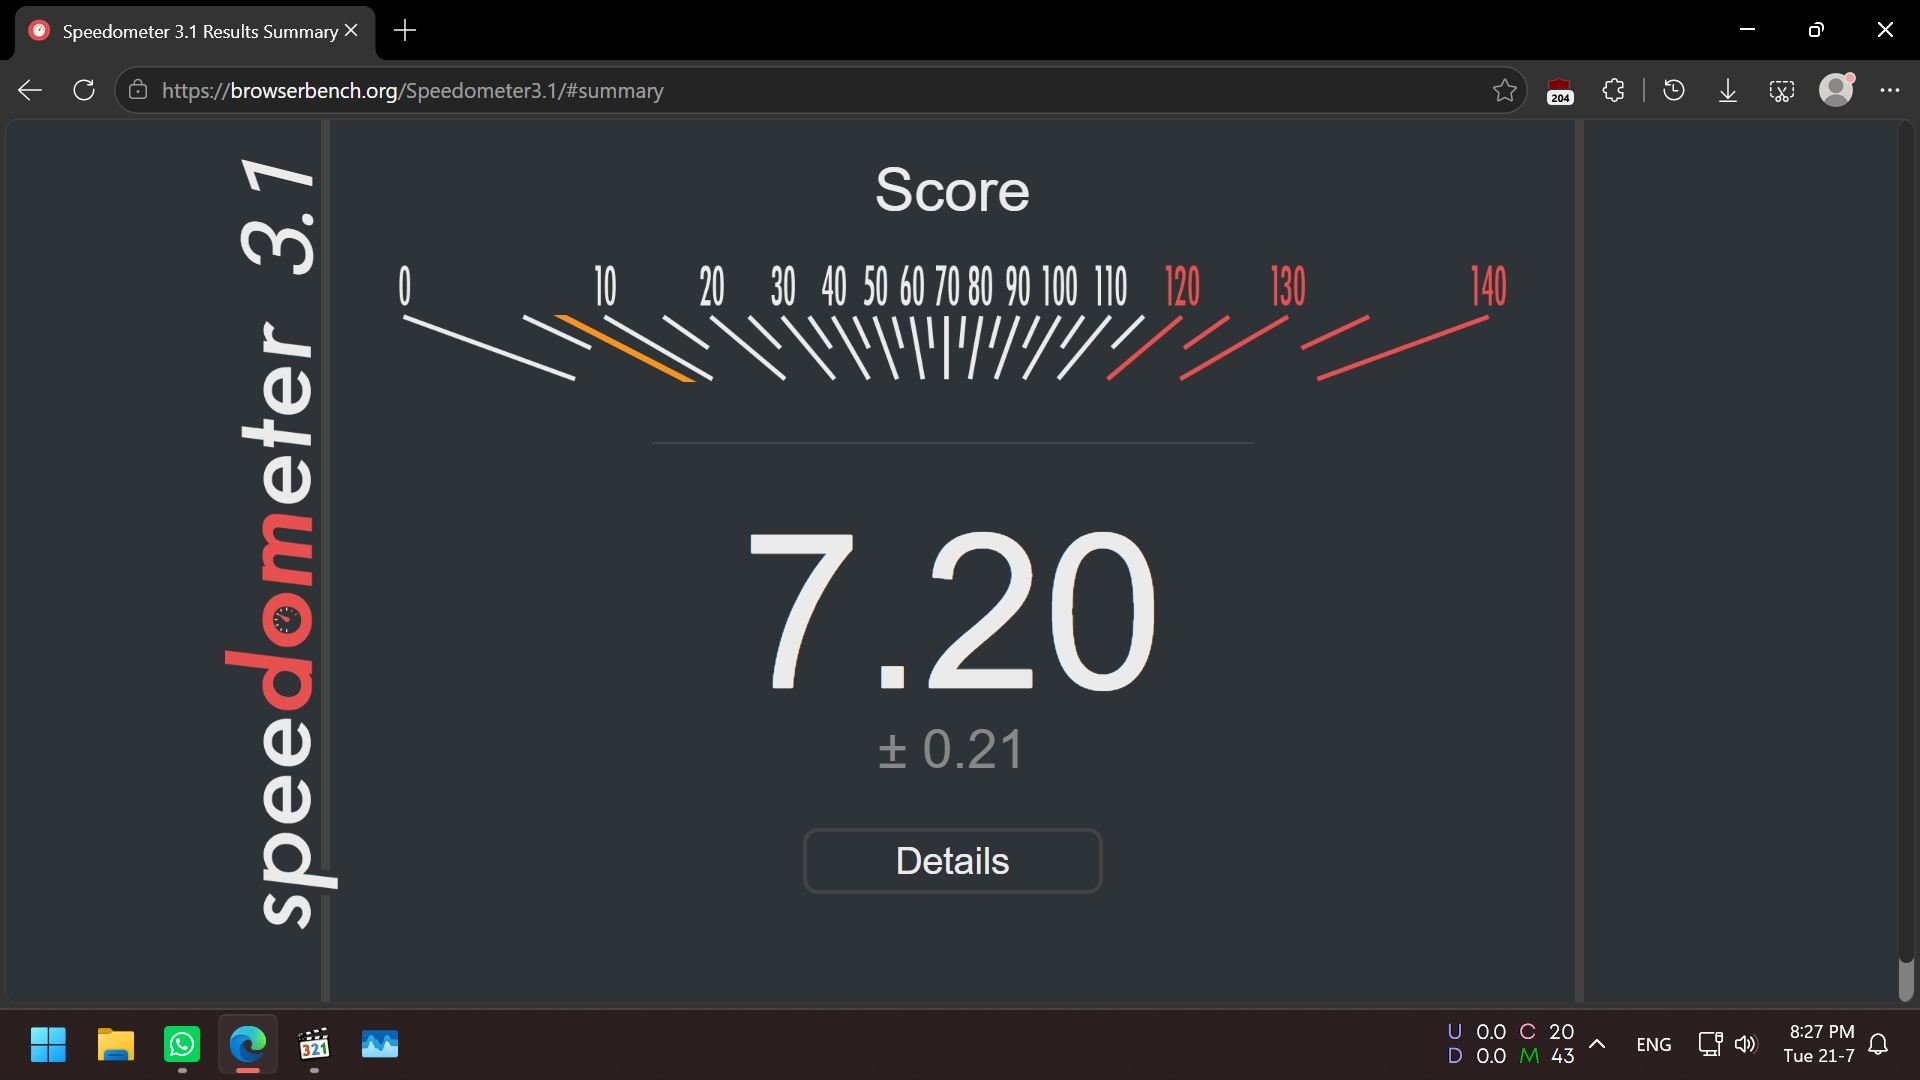
Task: Open Settings and more menu
Action: click(1890, 91)
